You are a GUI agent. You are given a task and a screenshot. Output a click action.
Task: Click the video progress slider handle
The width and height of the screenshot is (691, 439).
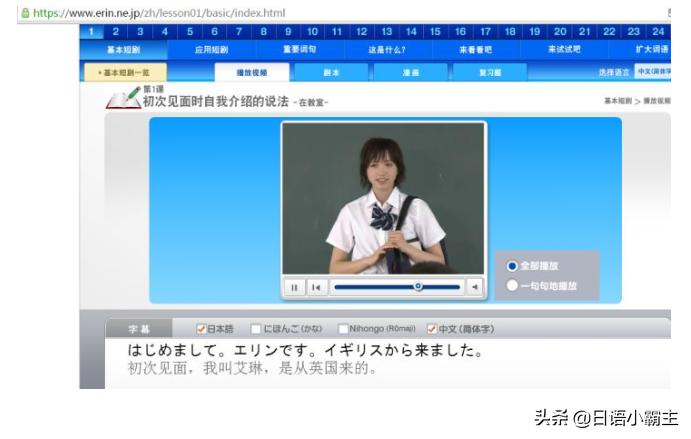click(x=418, y=286)
